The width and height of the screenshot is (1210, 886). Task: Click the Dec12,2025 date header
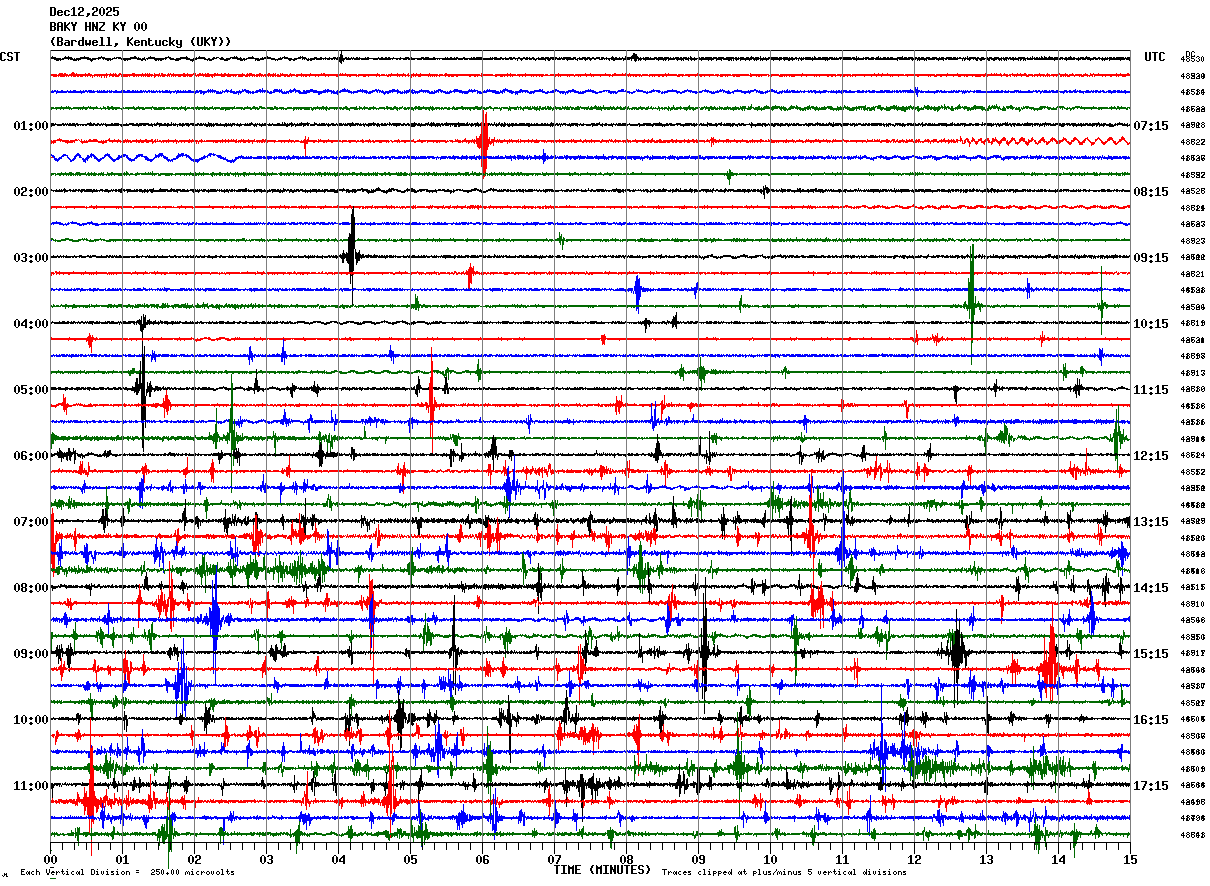coord(84,12)
